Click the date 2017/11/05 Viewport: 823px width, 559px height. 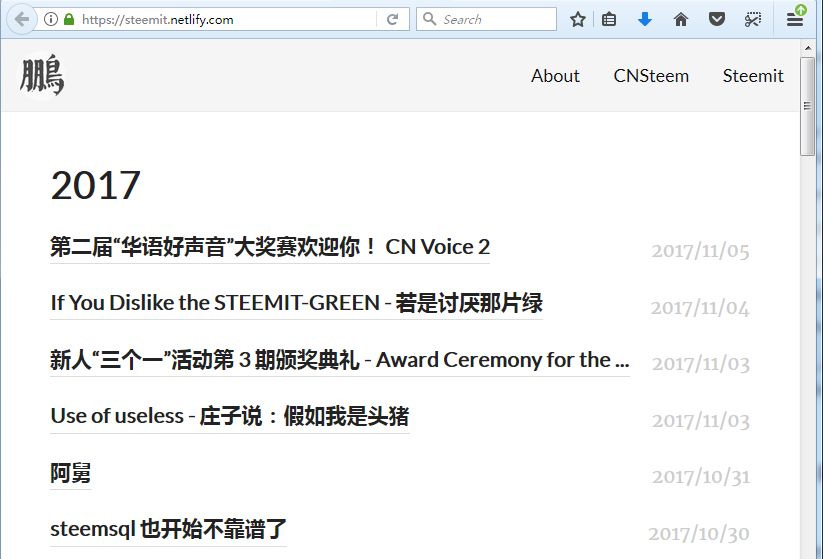click(700, 251)
